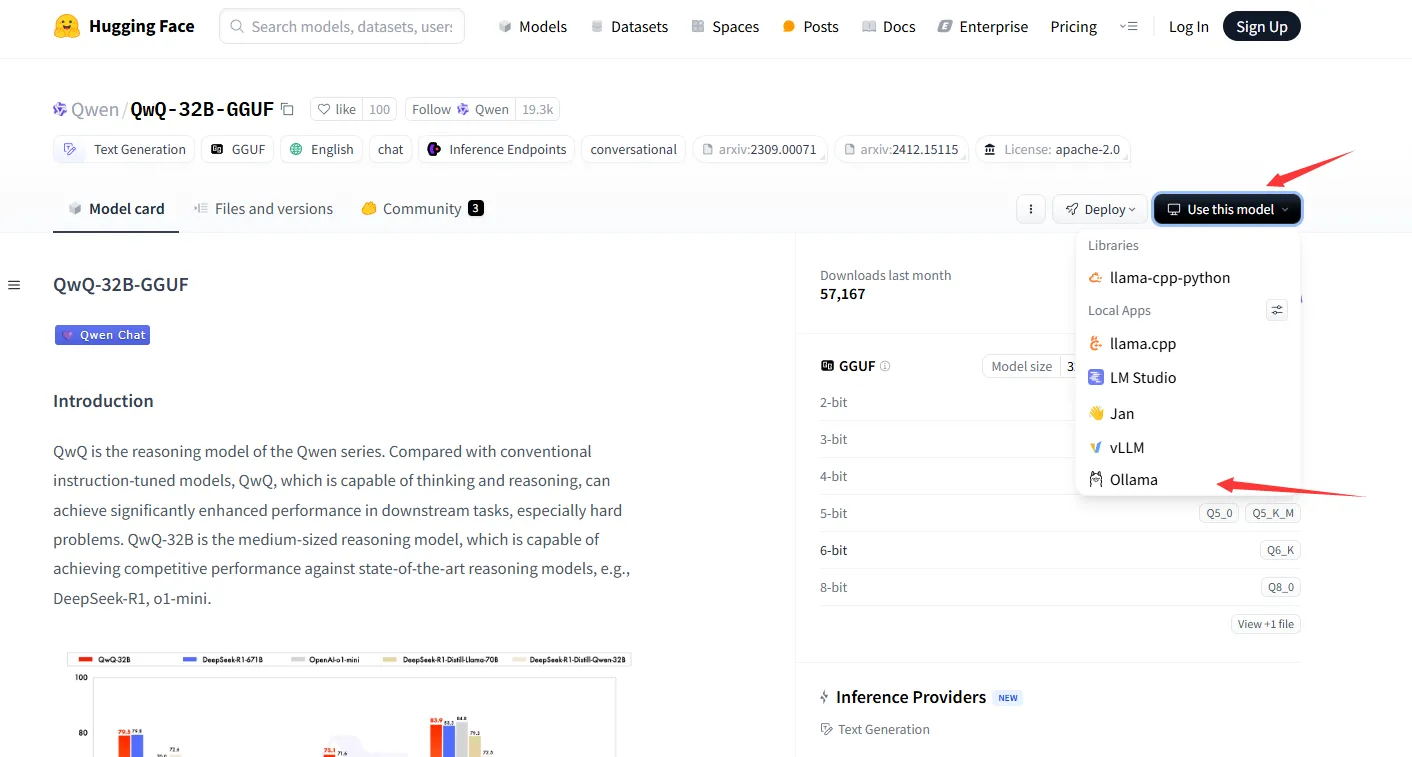Click the 'Introduction' heading
The height and width of the screenshot is (757, 1412).
click(103, 401)
